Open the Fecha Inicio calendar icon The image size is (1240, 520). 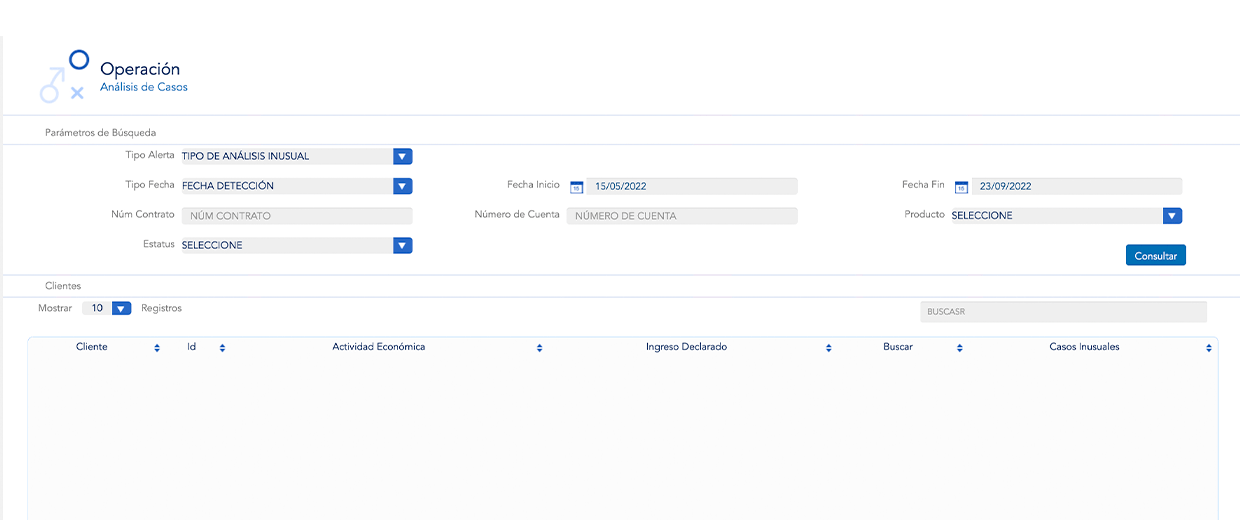coord(576,187)
